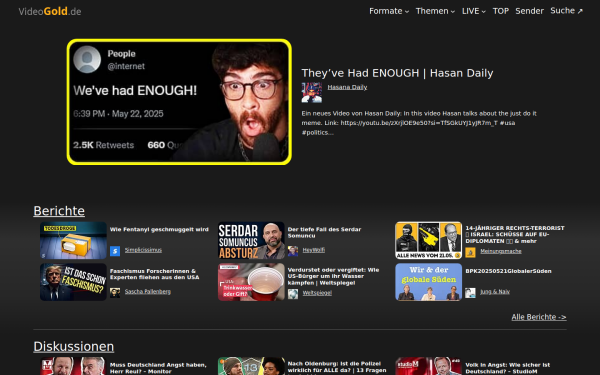Open the Serdar Somuncus Absturz thumbnail
This screenshot has height=375, width=600.
(251, 240)
